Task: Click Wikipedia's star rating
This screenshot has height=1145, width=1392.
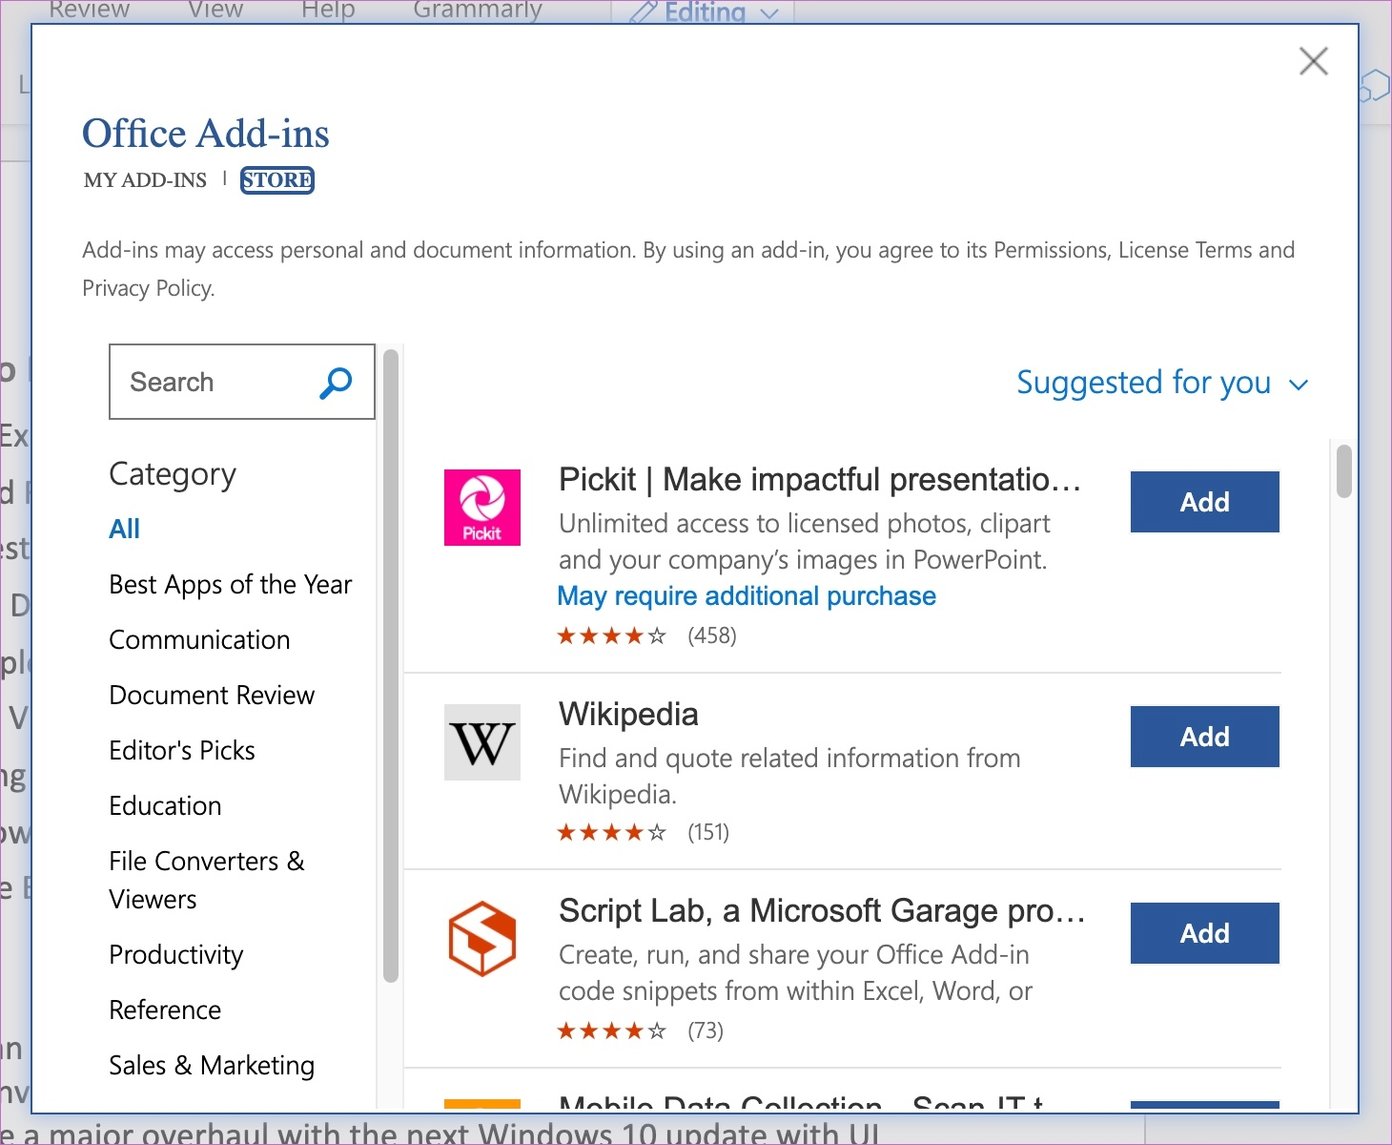Action: coord(610,831)
